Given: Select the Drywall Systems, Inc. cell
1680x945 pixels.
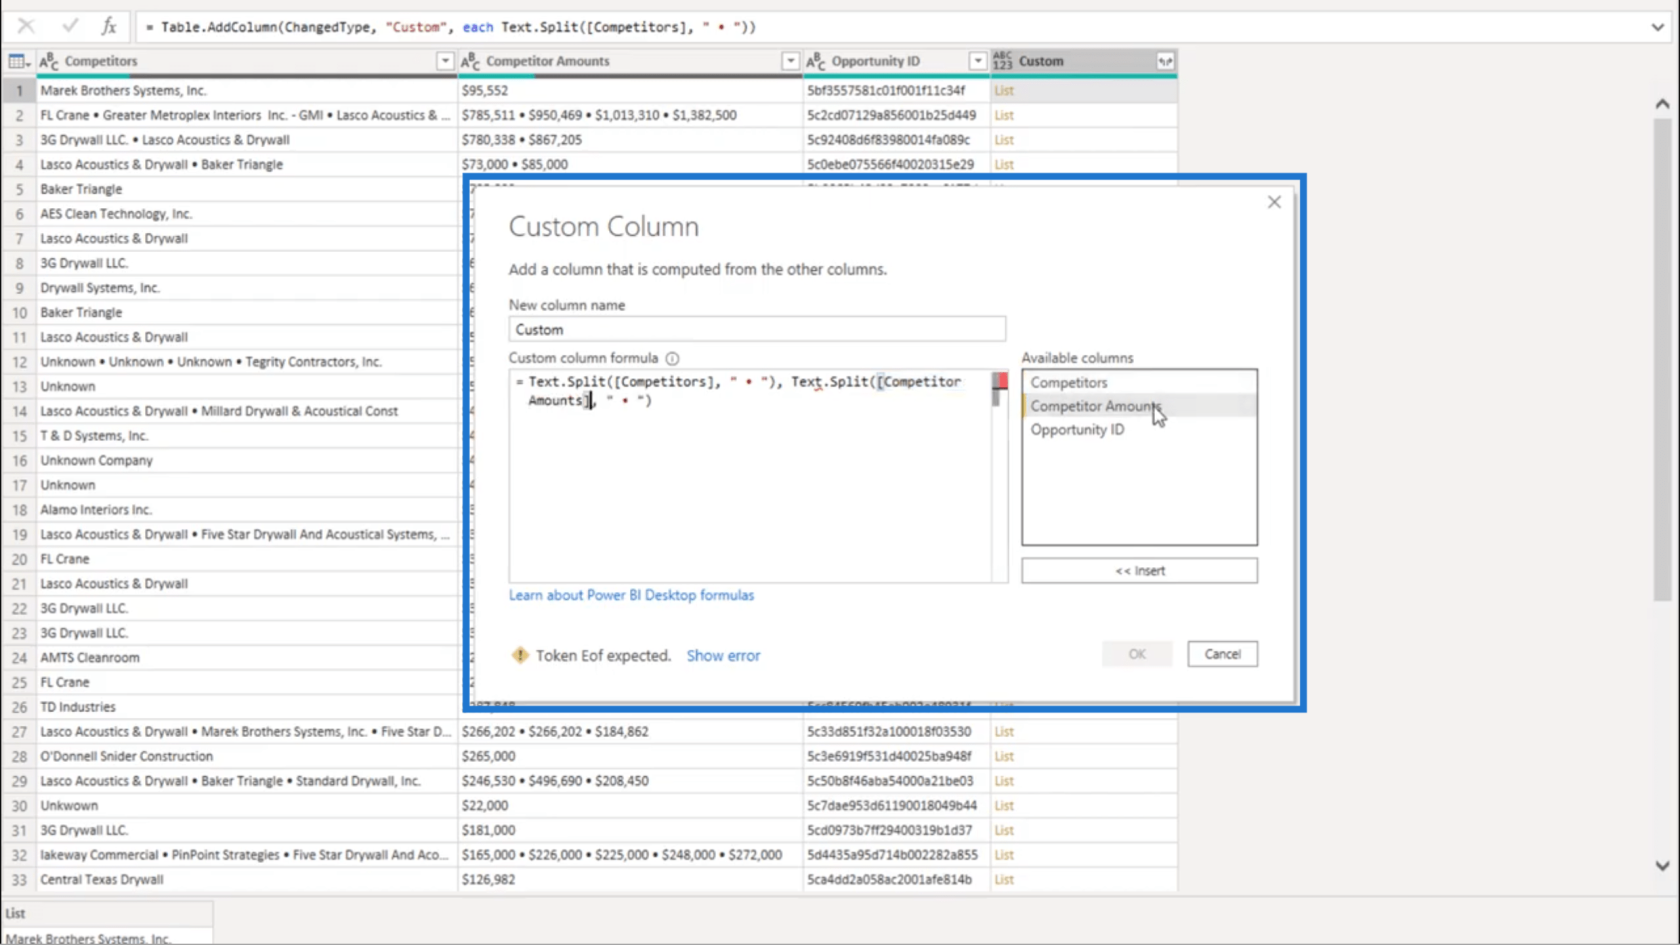Looking at the screenshot, I should [x=247, y=288].
